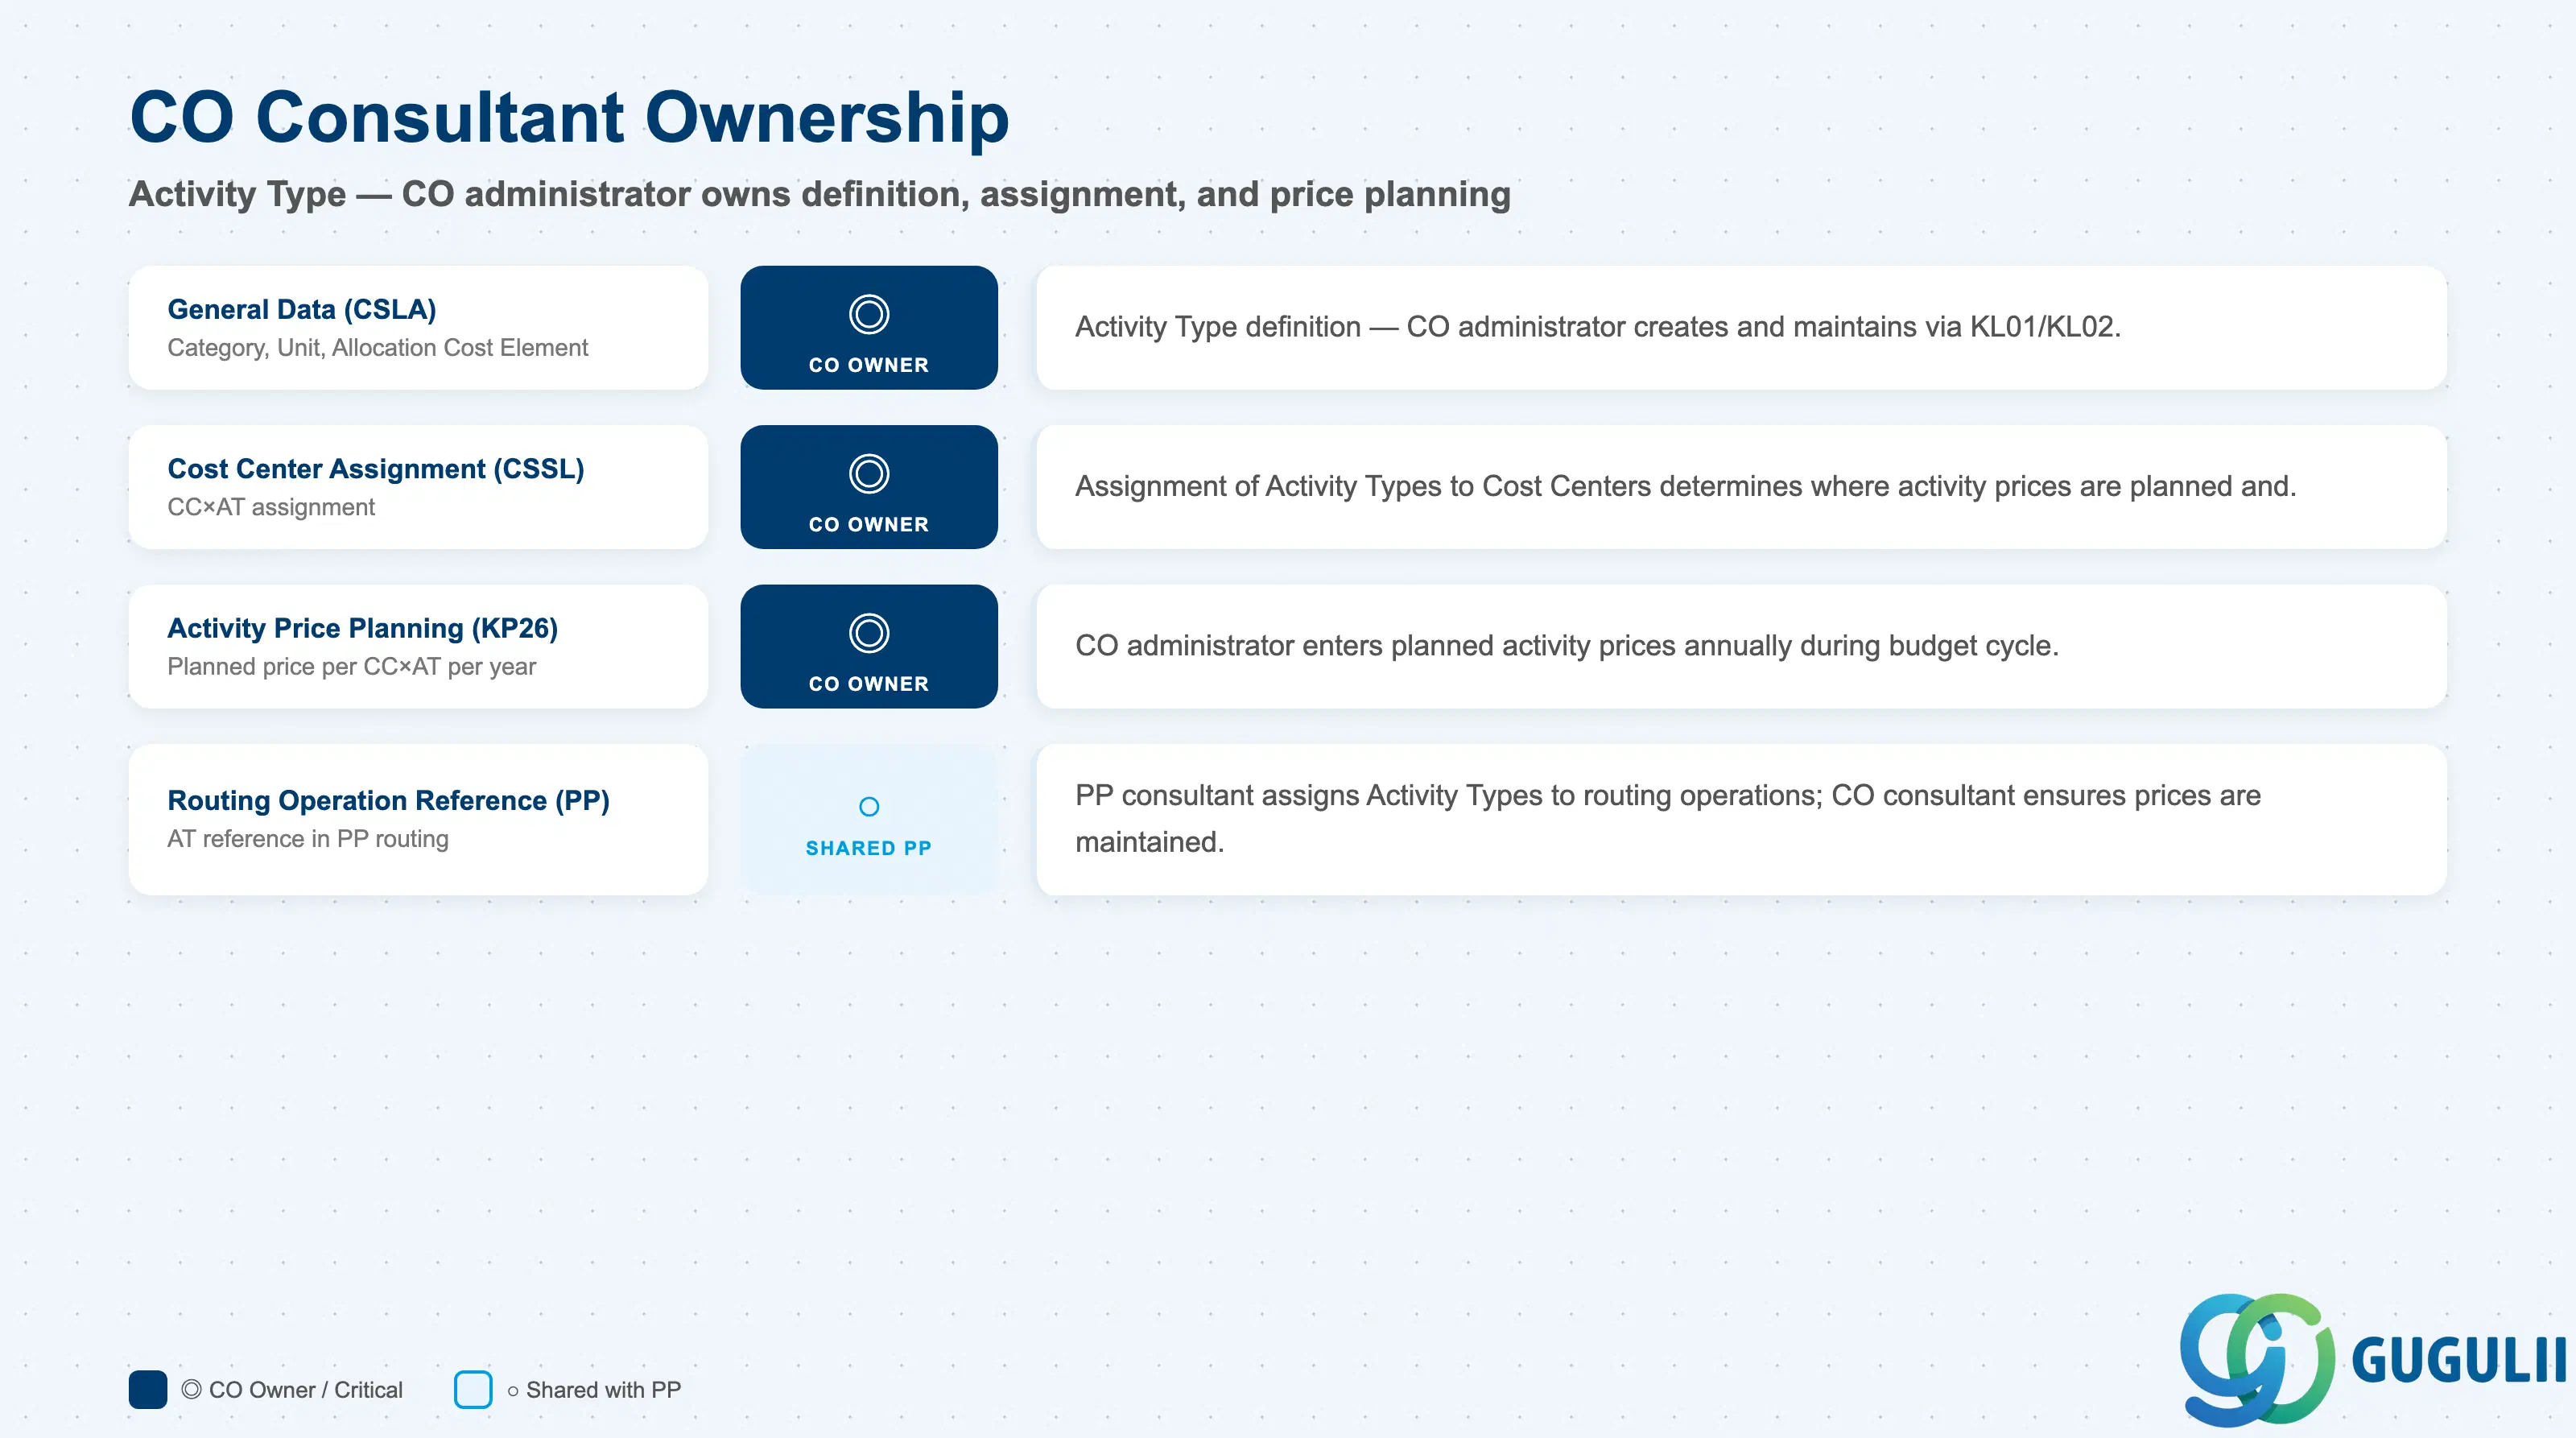Click 'Planned price per CC×AT per year' subtitle
The height and width of the screenshot is (1438, 2576).
pyautogui.click(x=352, y=666)
